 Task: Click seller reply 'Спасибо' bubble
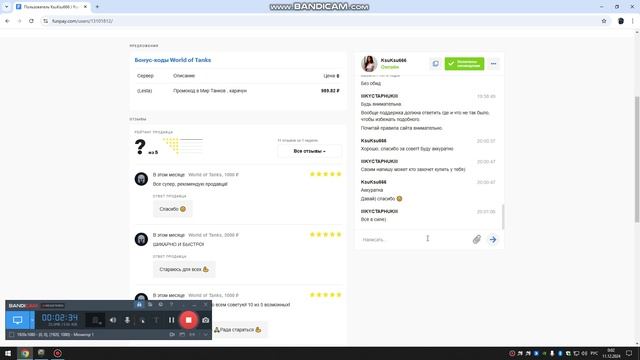(172, 209)
